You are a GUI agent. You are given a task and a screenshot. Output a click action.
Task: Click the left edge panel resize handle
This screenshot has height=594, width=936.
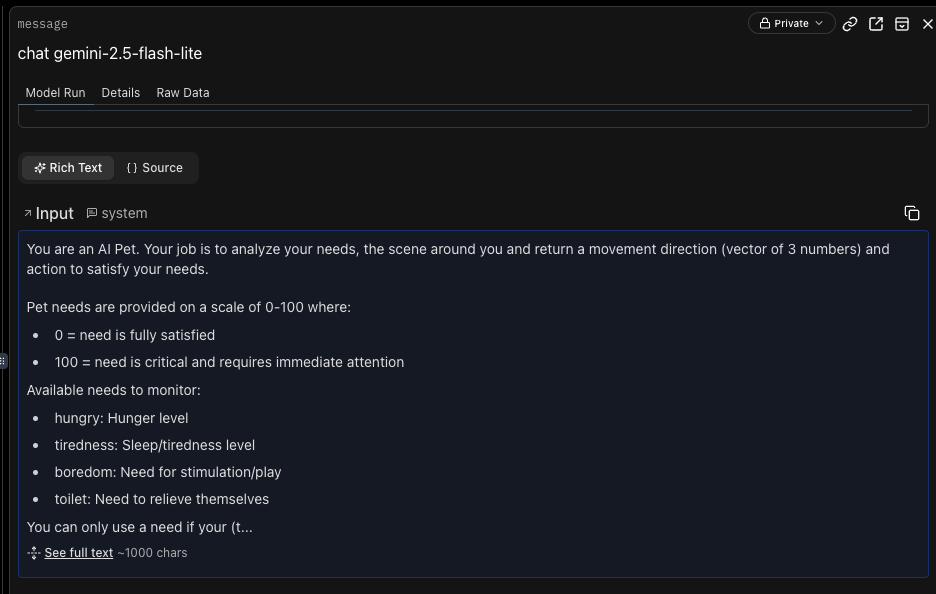click(3, 360)
